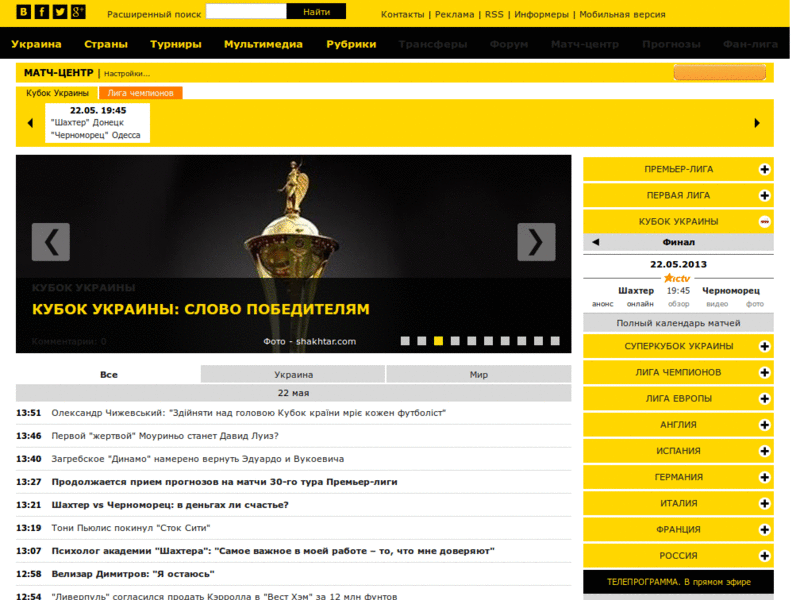Open the анонс link for Шахтер match
Viewport: 800px width, 600px height.
tap(603, 304)
